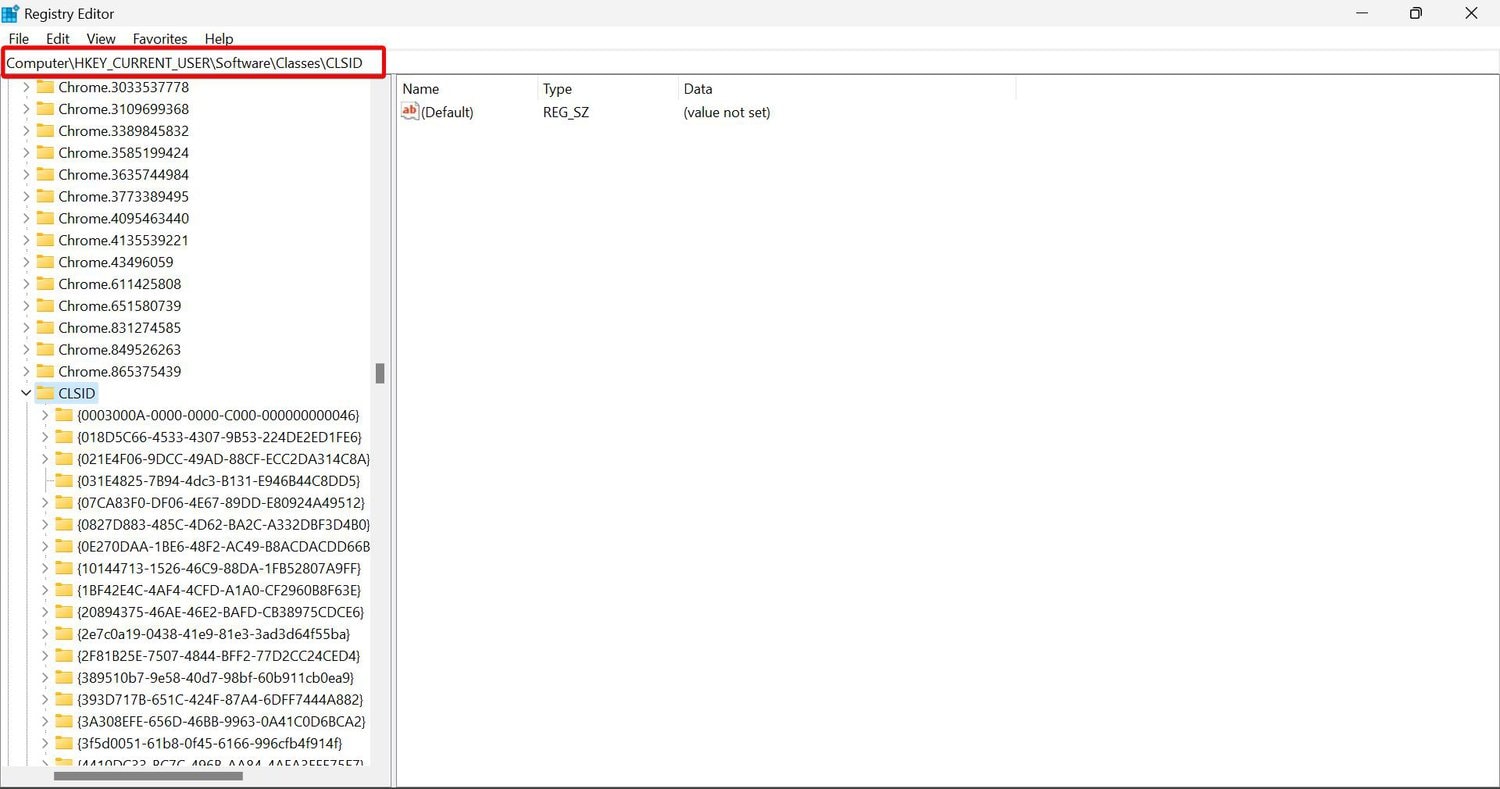Image resolution: width=1500 pixels, height=789 pixels.
Task: Click the folder icon beside Chrome.3033537778
Action: [x=45, y=87]
